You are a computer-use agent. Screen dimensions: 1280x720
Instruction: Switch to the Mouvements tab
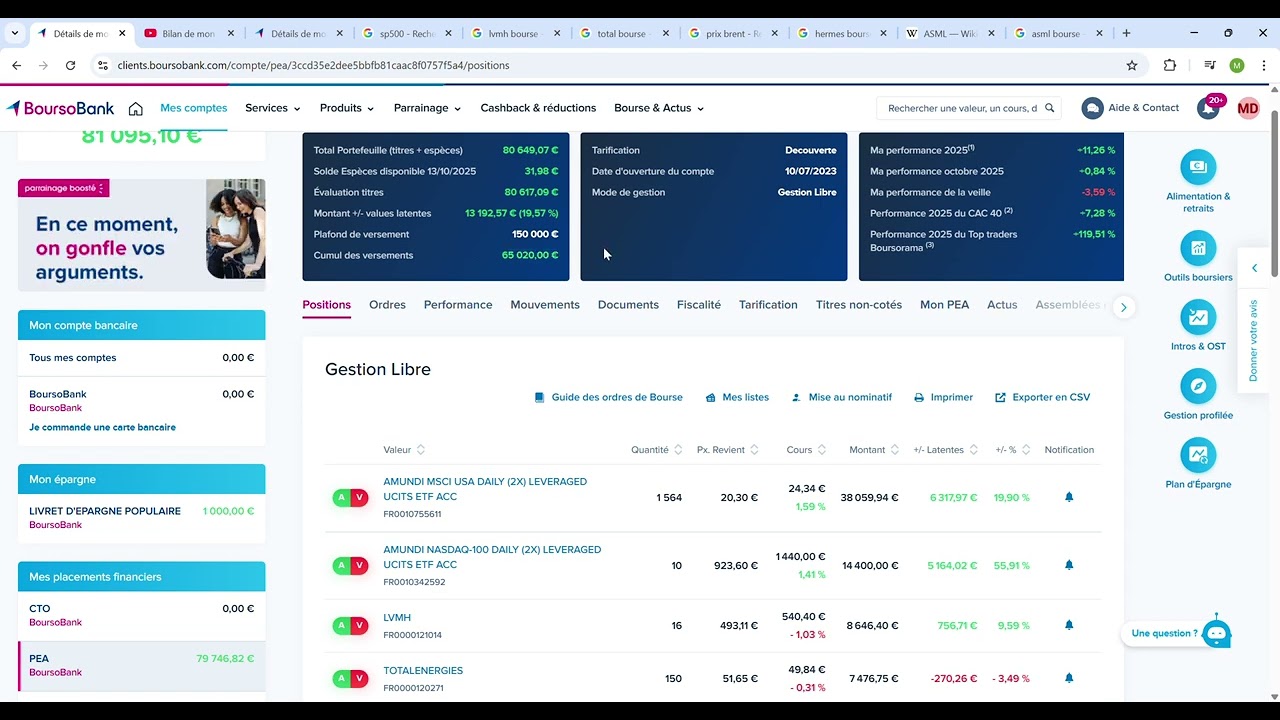pos(545,305)
